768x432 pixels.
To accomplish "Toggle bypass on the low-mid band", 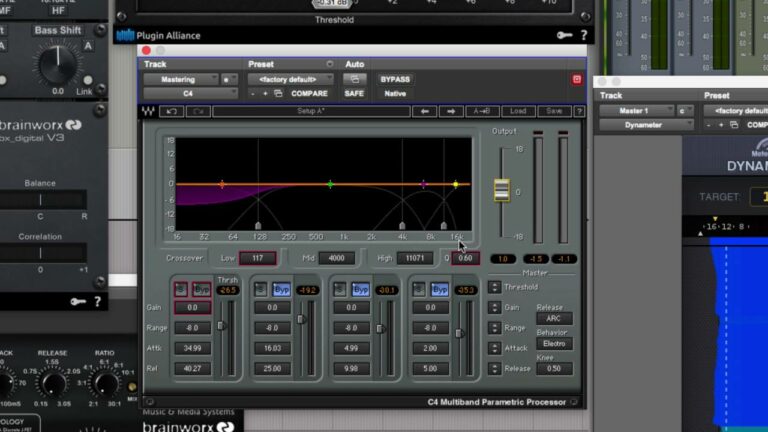I will coord(281,289).
